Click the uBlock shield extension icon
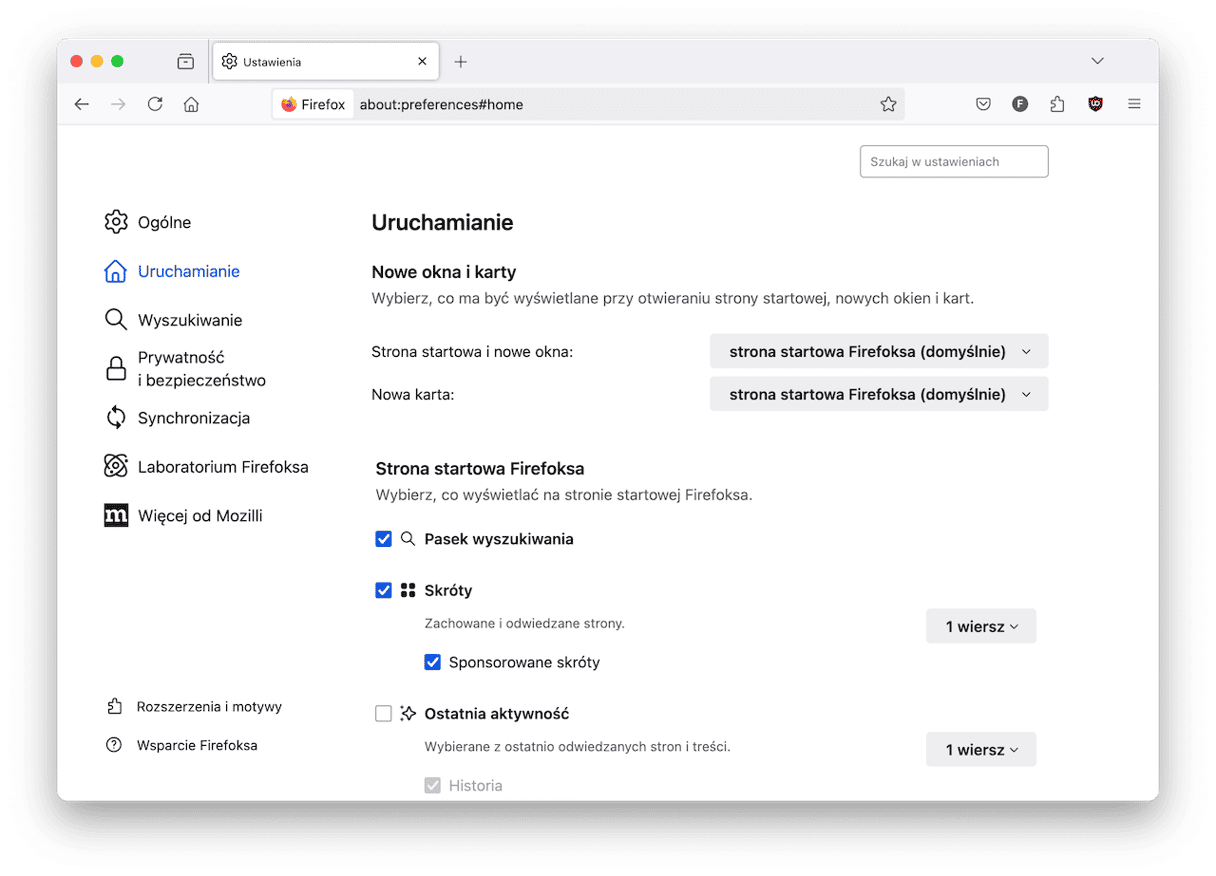The image size is (1216, 876). point(1095,104)
